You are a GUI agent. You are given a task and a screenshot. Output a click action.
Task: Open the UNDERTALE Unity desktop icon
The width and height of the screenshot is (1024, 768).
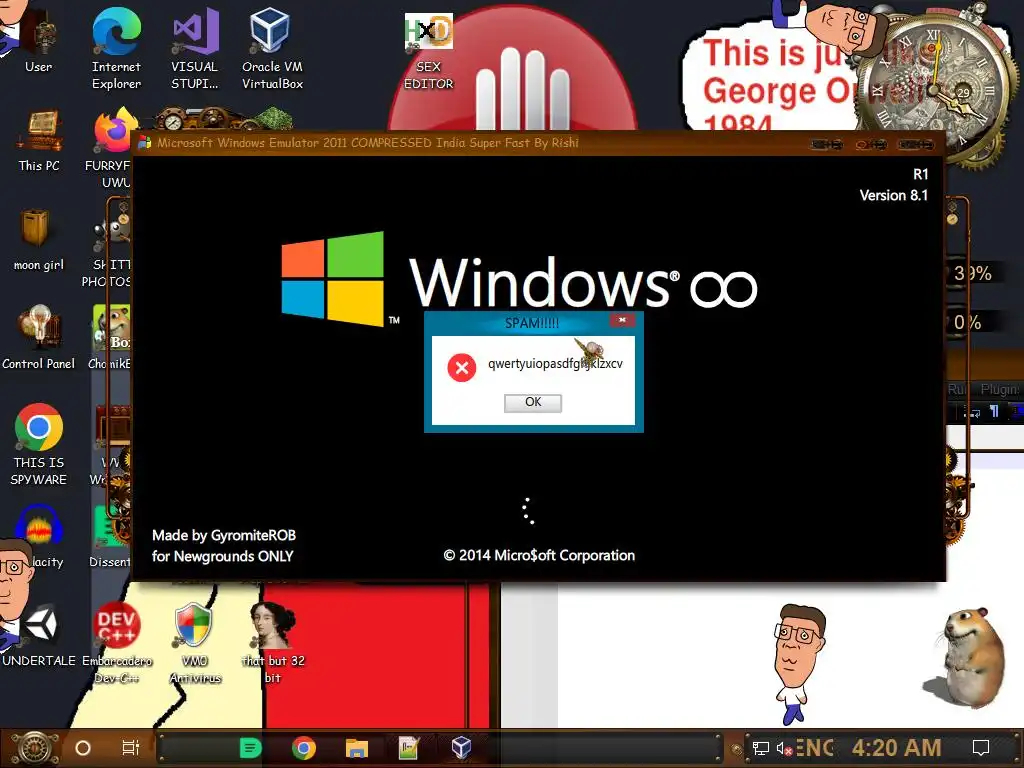pyautogui.click(x=40, y=635)
